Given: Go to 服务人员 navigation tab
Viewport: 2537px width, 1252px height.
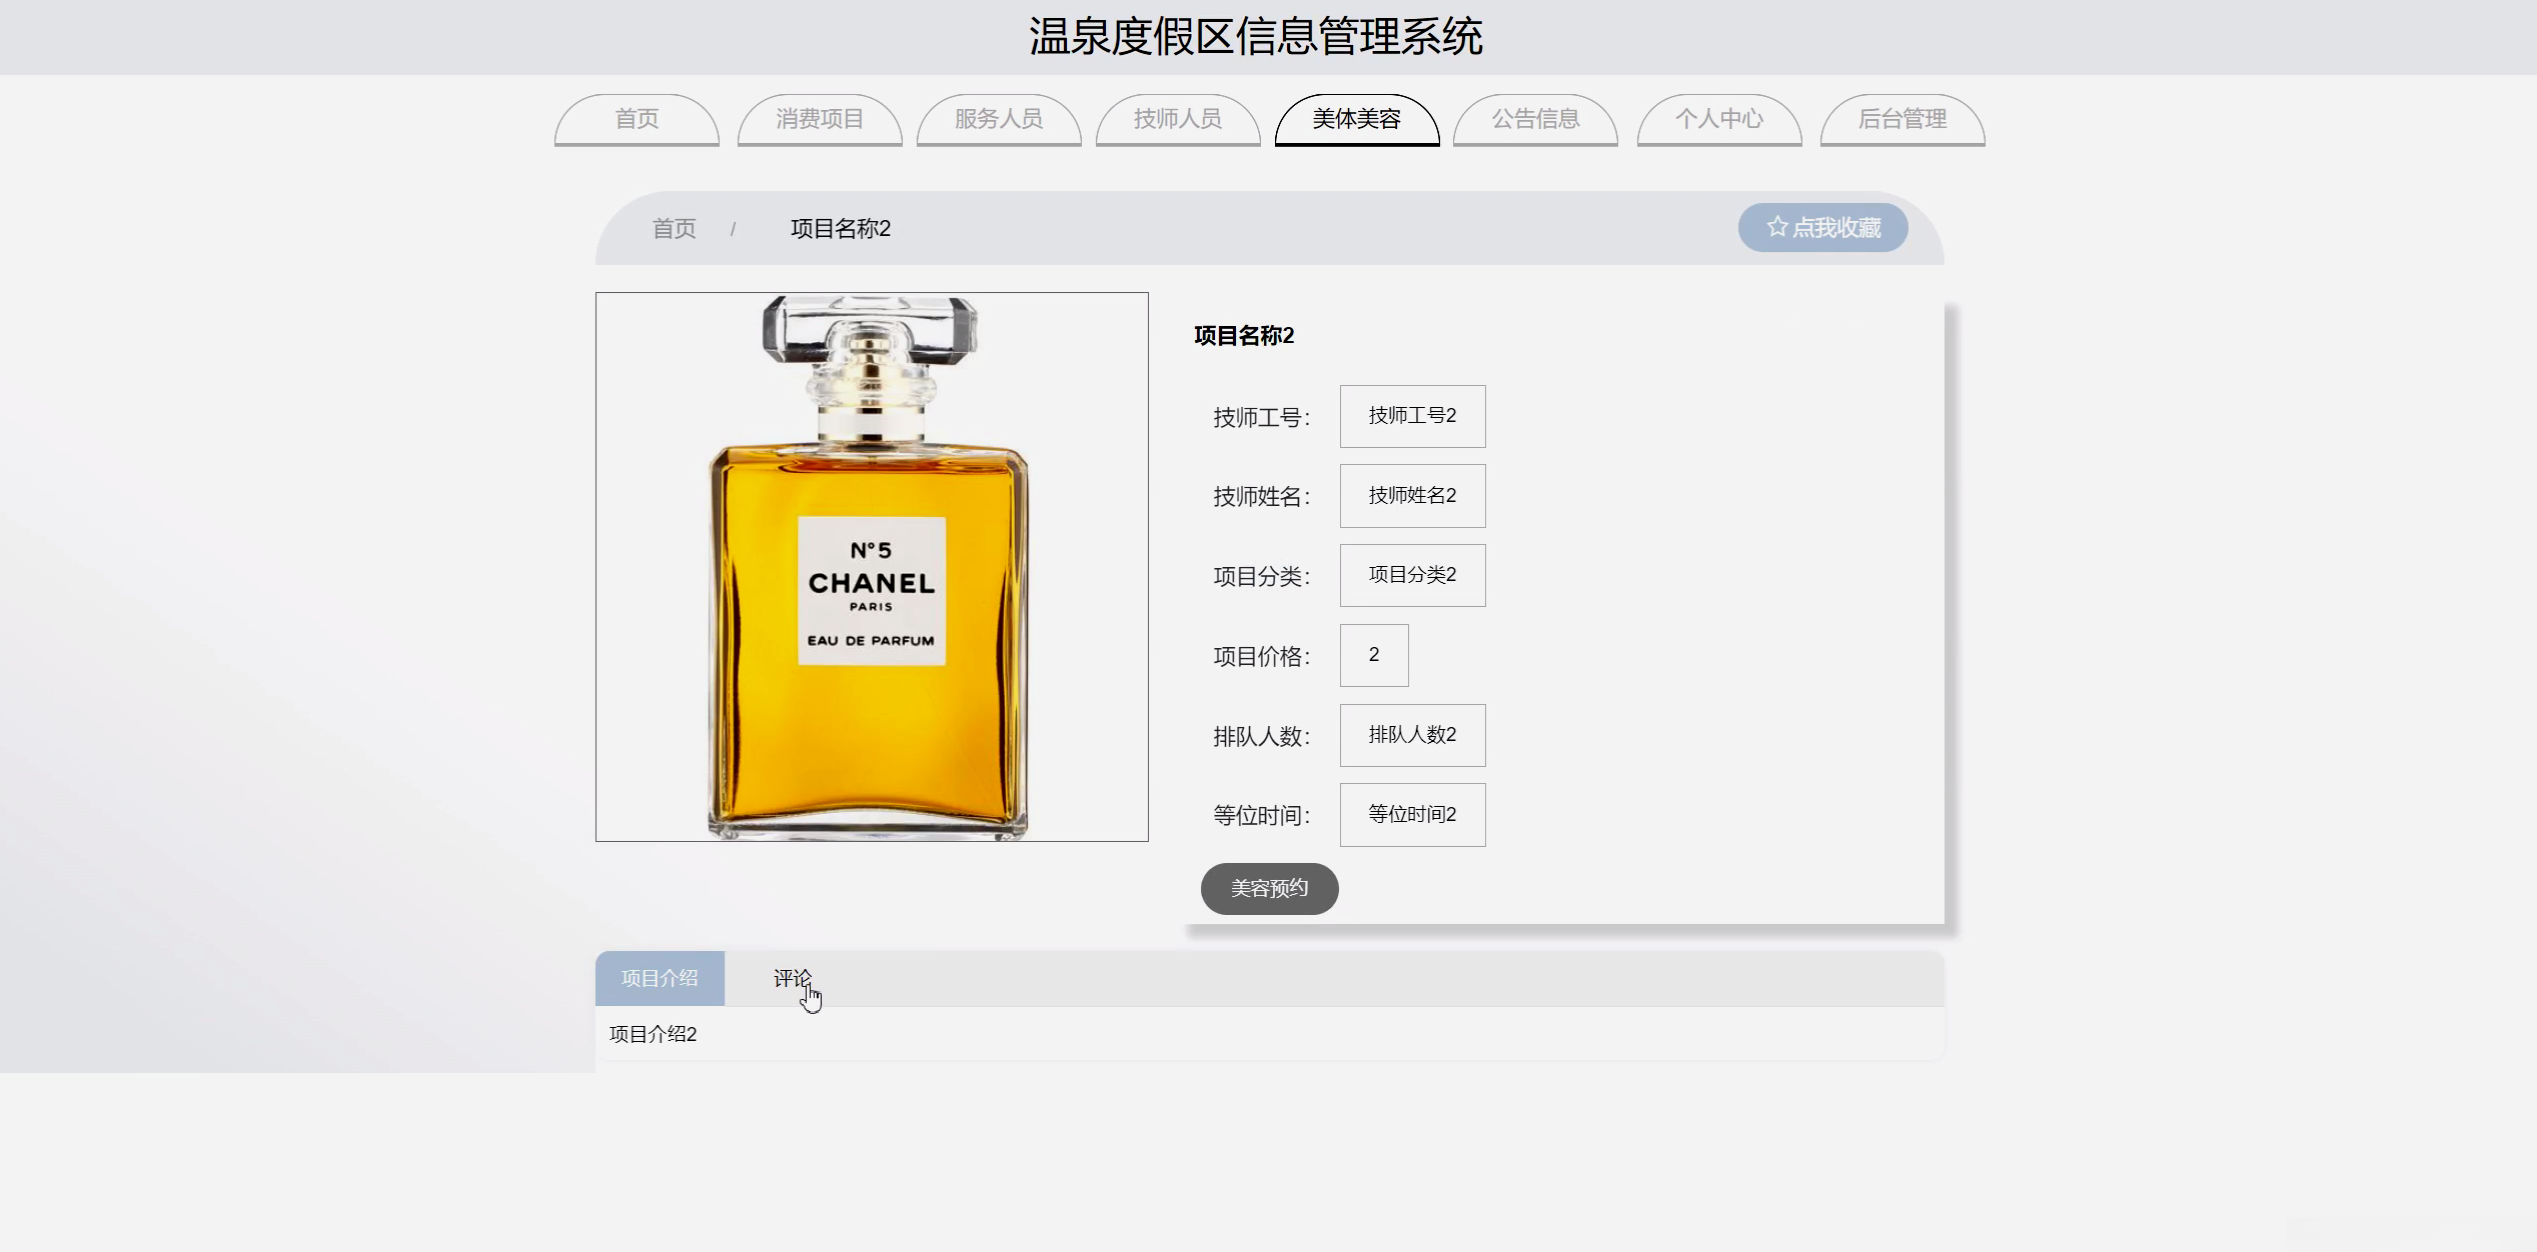Looking at the screenshot, I should (998, 119).
